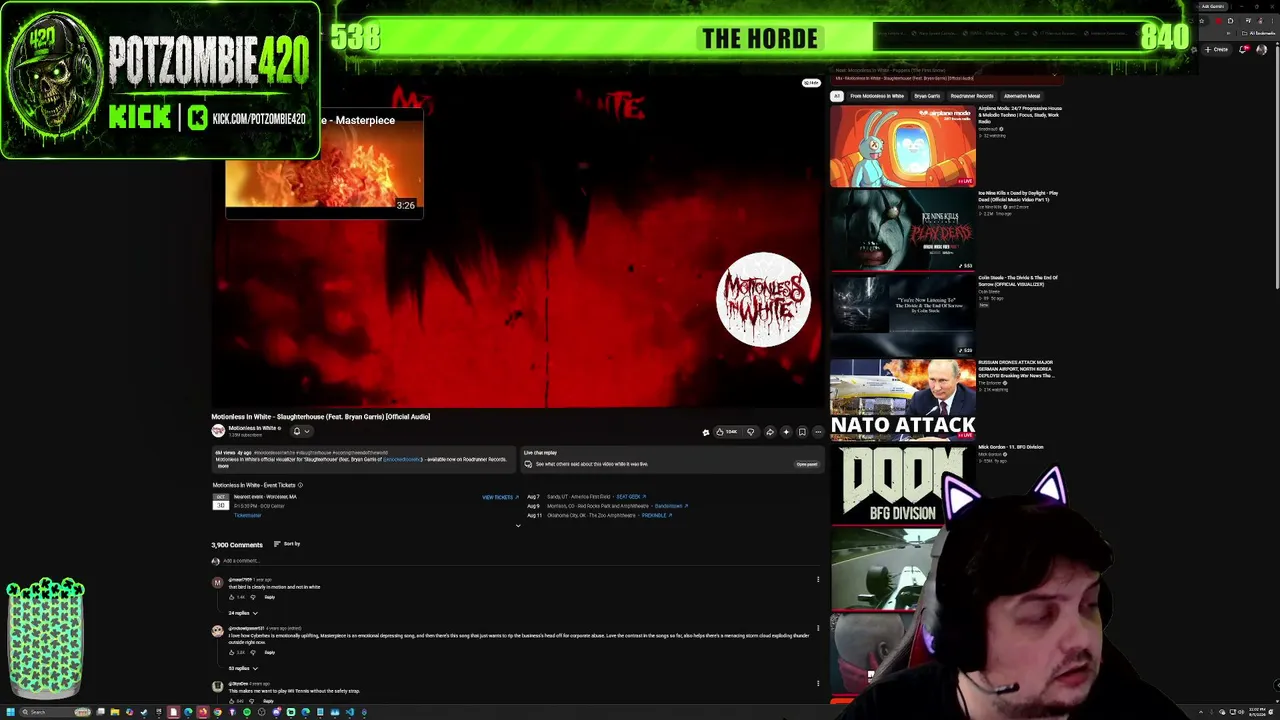1280x720 pixels.
Task: Click the Add a comment field
Action: (520, 561)
